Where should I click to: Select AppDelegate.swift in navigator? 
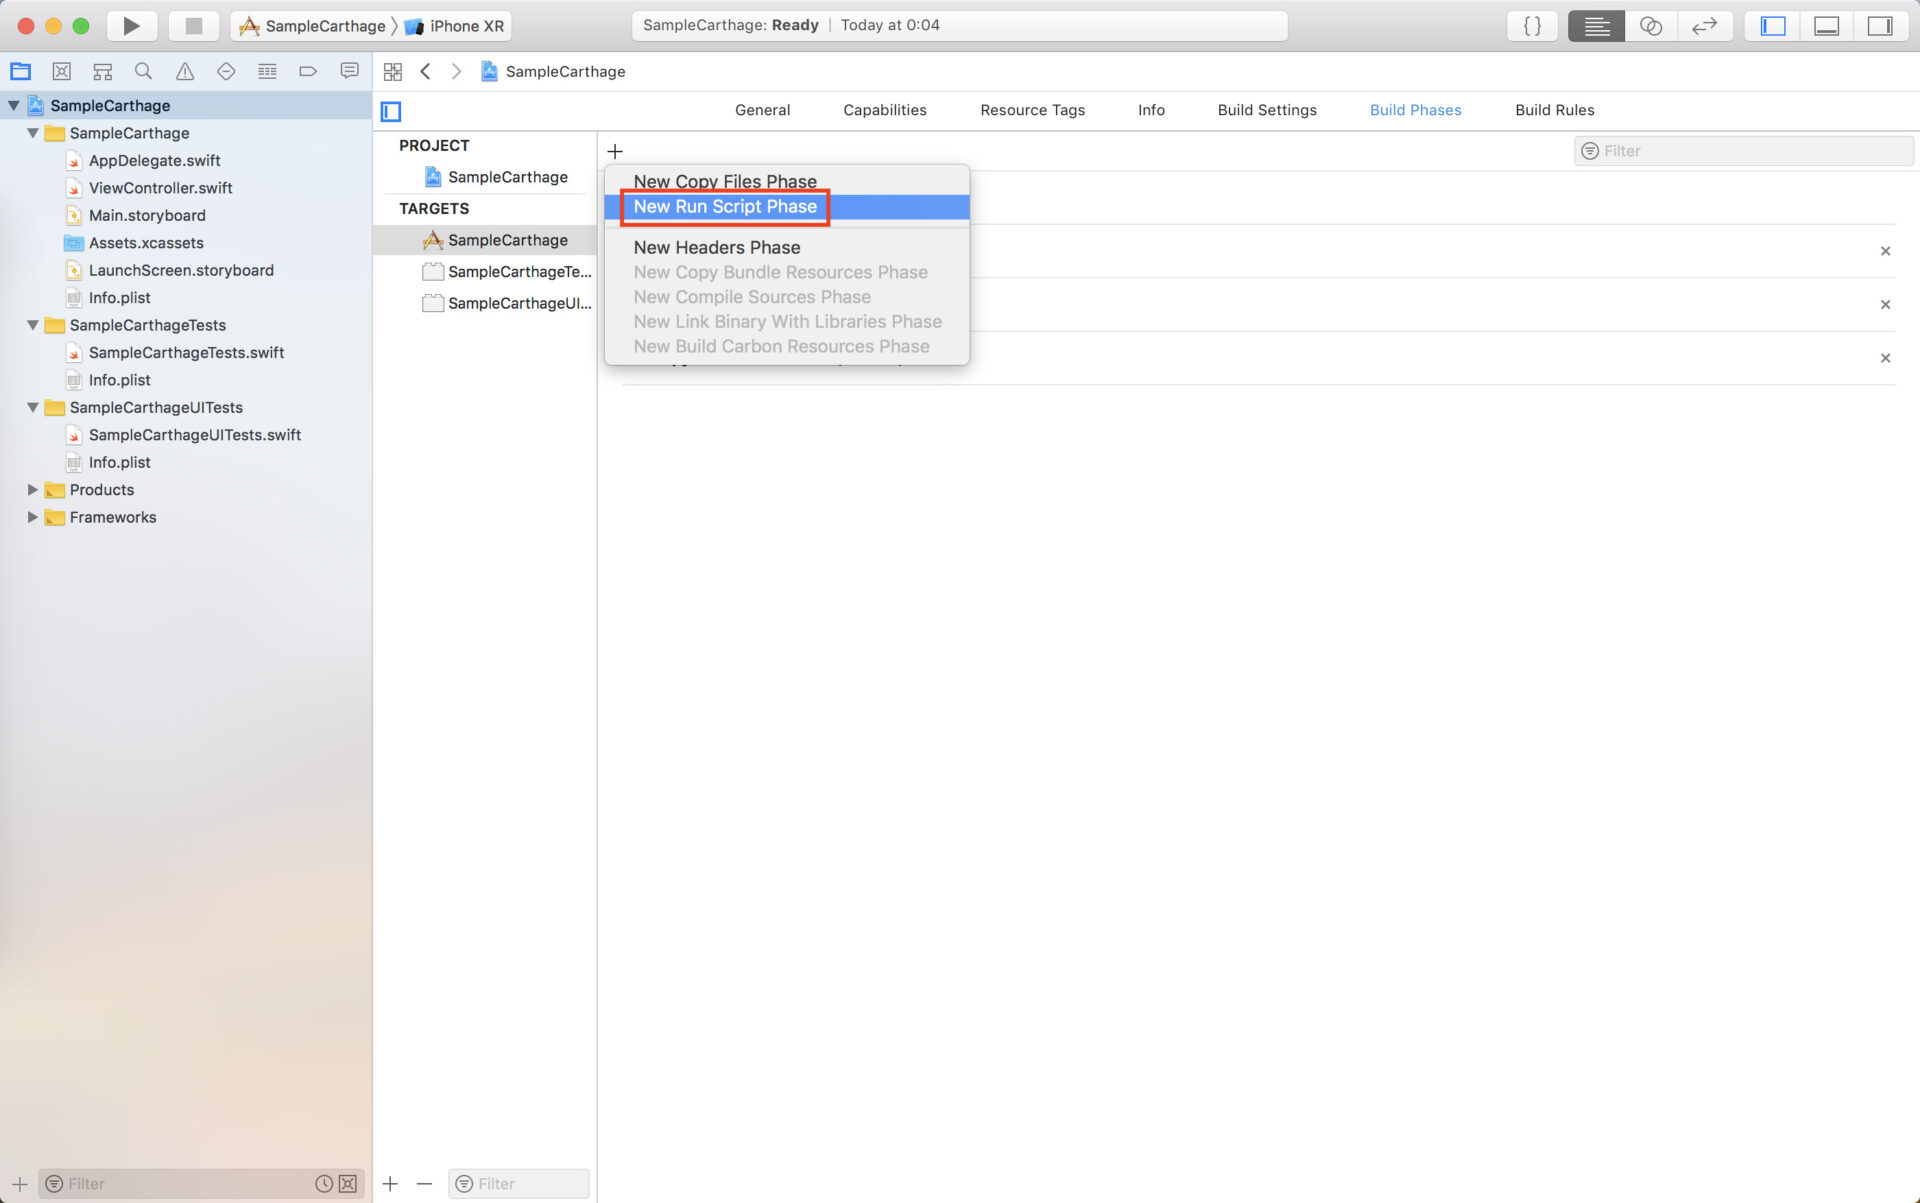(154, 160)
